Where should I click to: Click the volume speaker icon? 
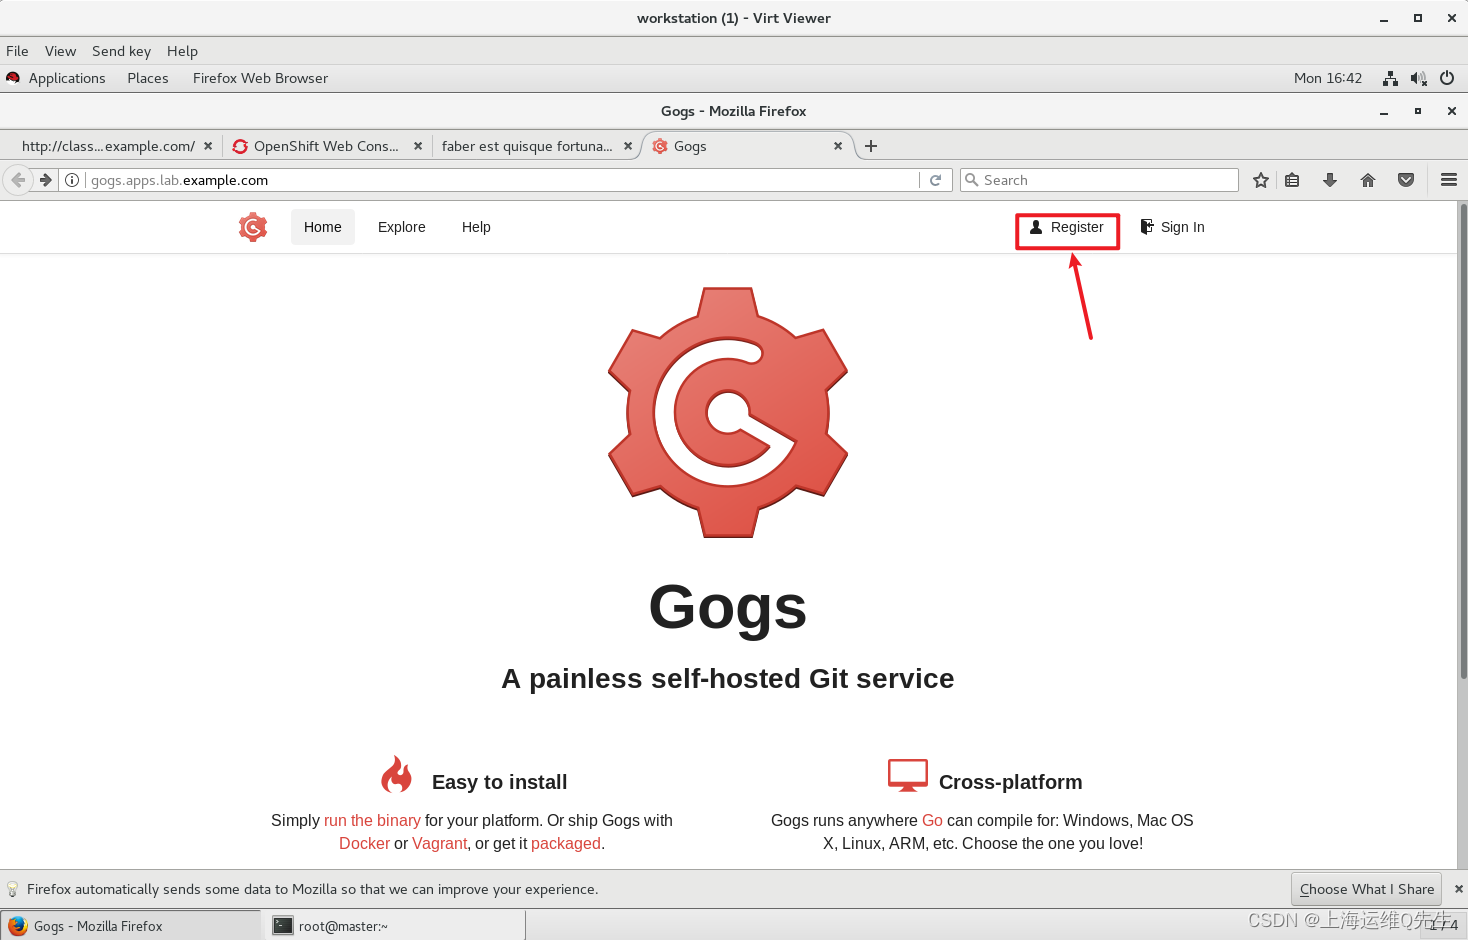point(1418,78)
